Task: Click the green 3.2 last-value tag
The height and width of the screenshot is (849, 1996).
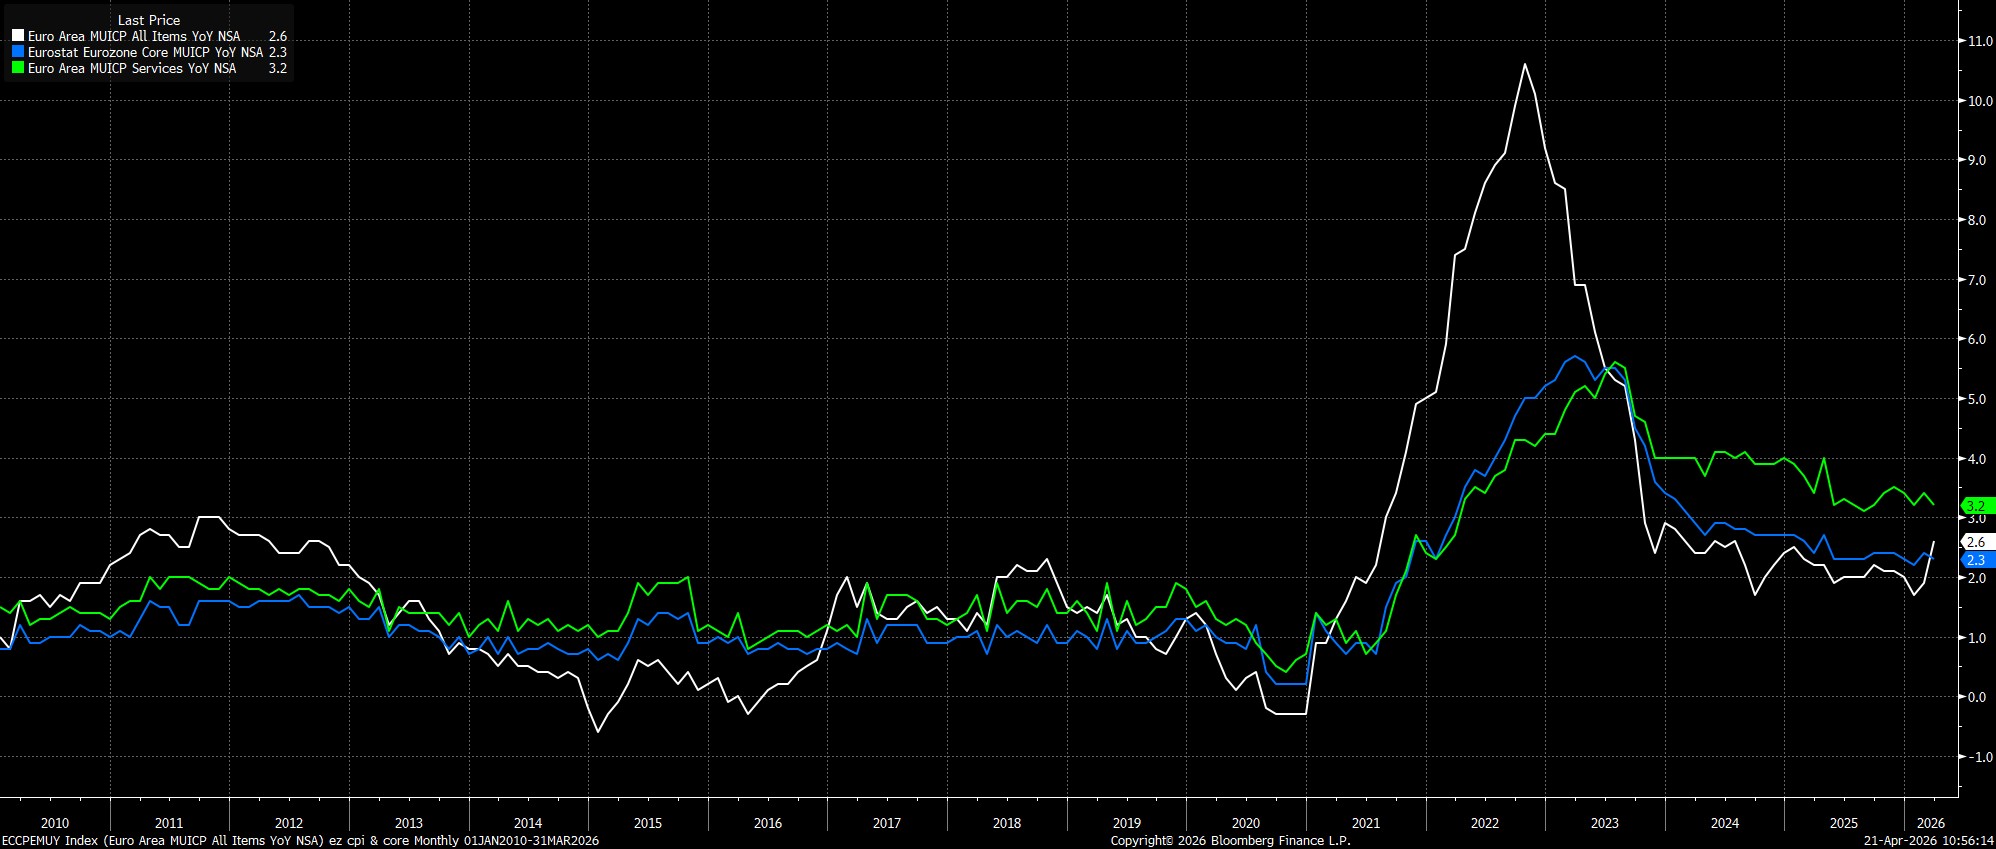Action: coord(1976,506)
